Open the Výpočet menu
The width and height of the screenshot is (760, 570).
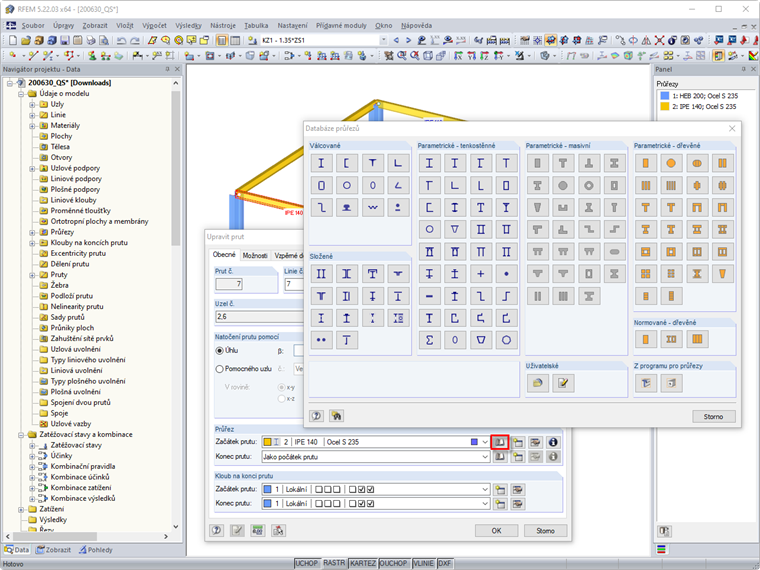[154, 26]
